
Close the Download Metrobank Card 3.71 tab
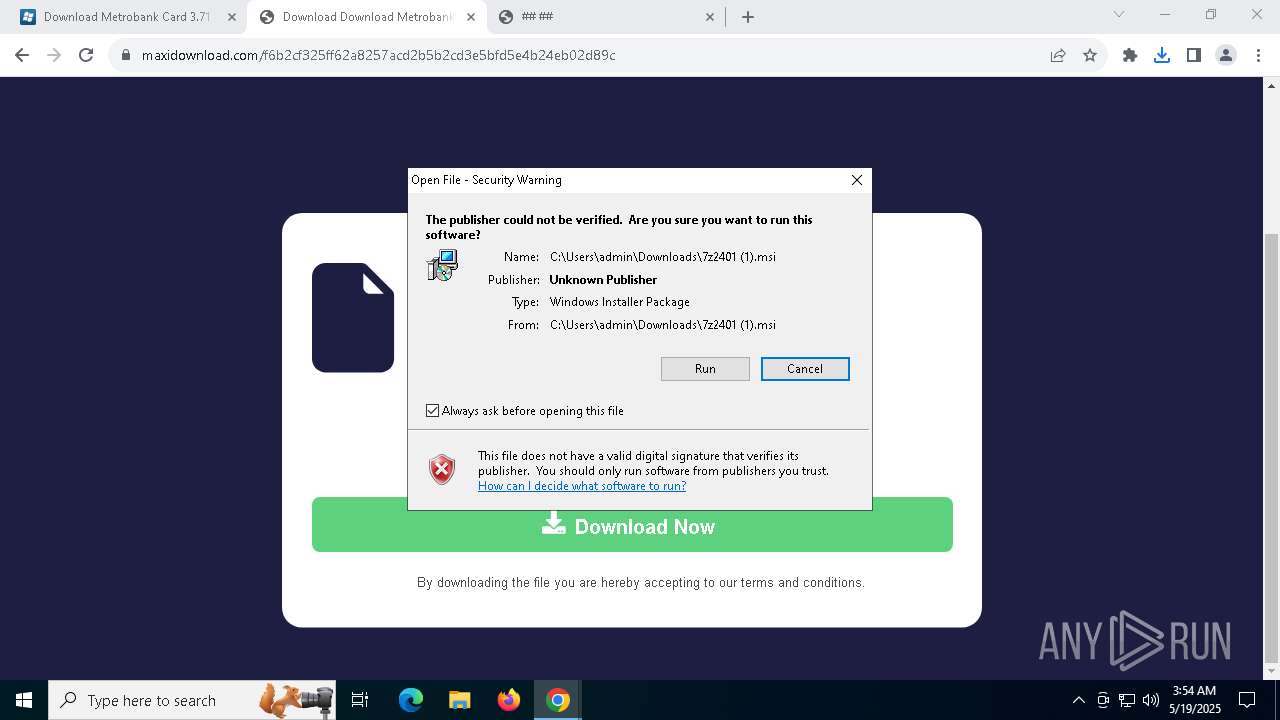pyautogui.click(x=232, y=17)
